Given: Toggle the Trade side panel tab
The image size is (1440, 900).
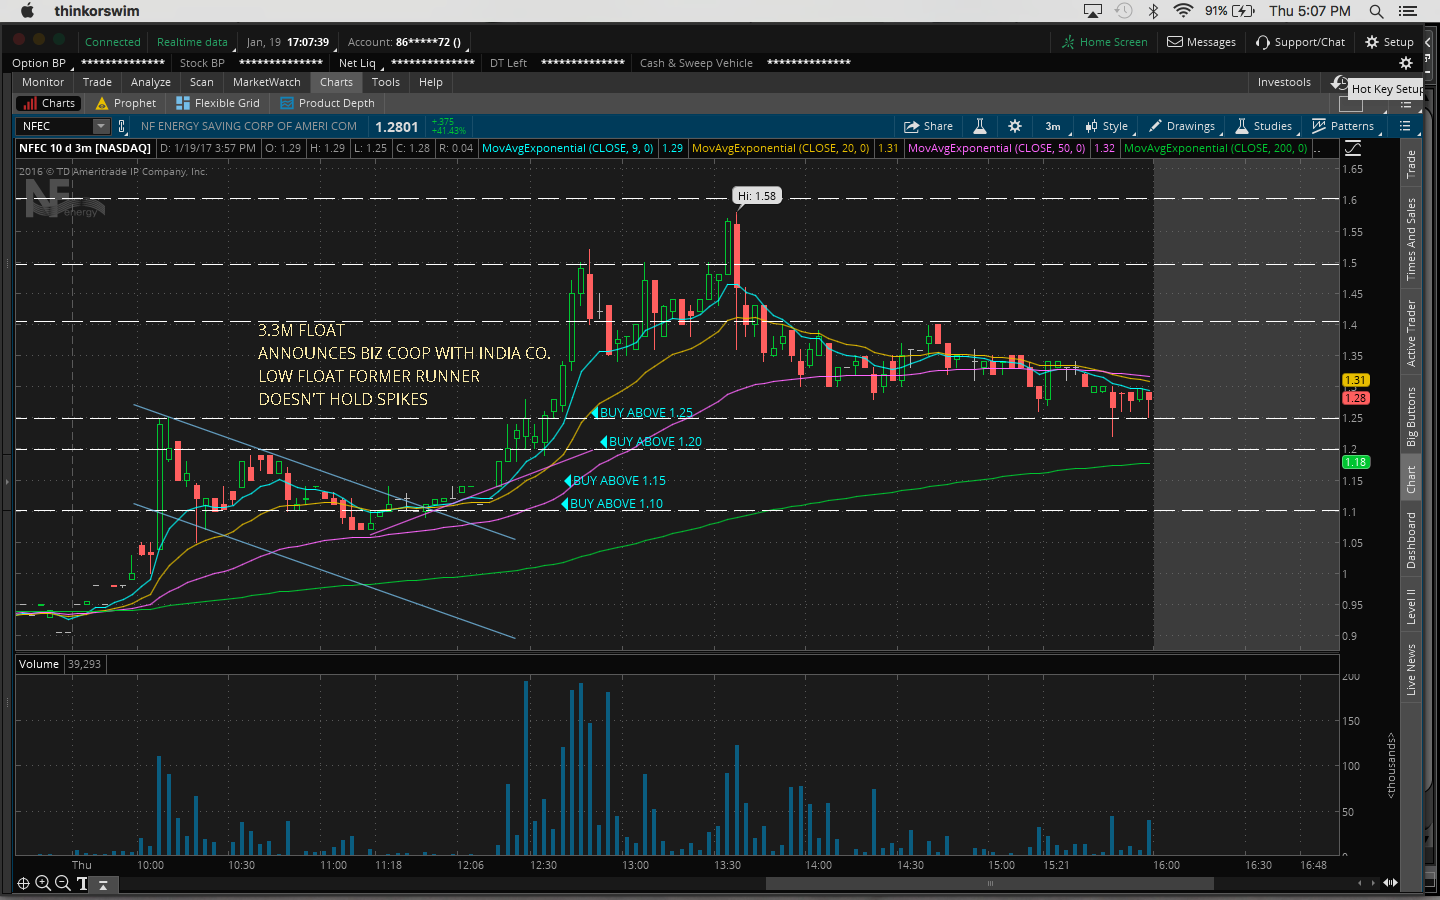Looking at the screenshot, I should [x=1411, y=164].
